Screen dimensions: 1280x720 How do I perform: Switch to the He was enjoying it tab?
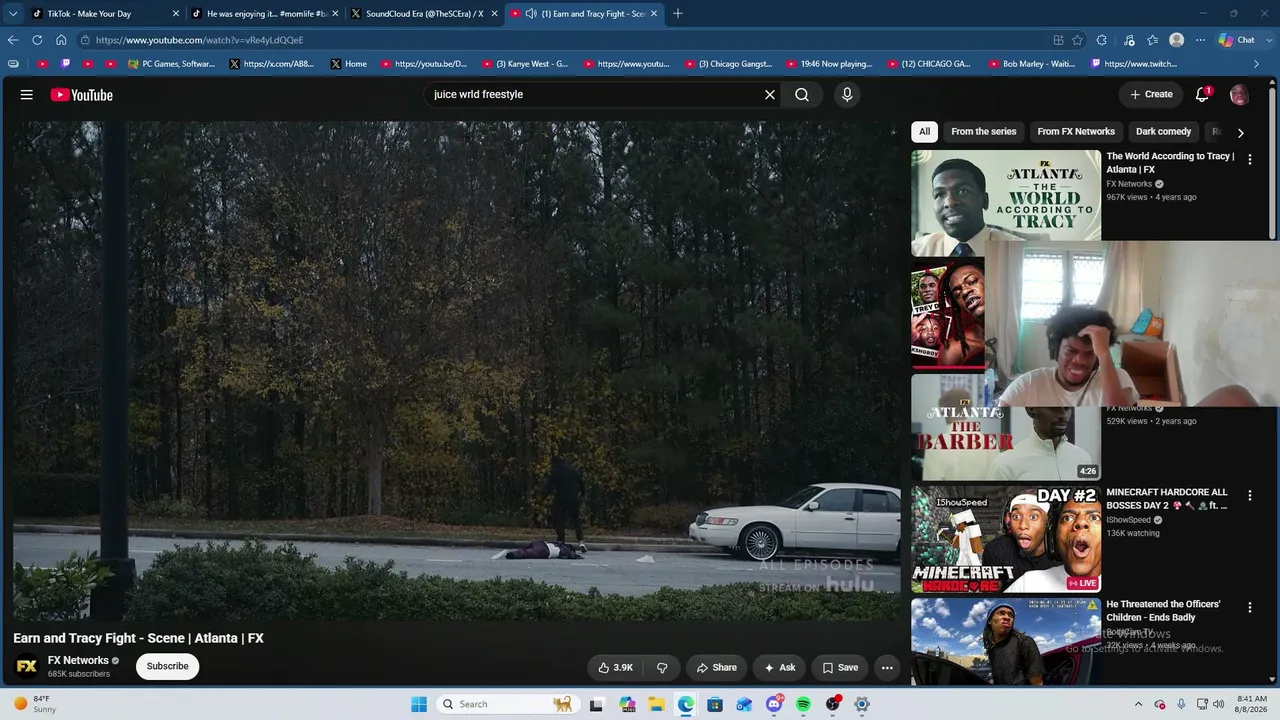pos(266,14)
